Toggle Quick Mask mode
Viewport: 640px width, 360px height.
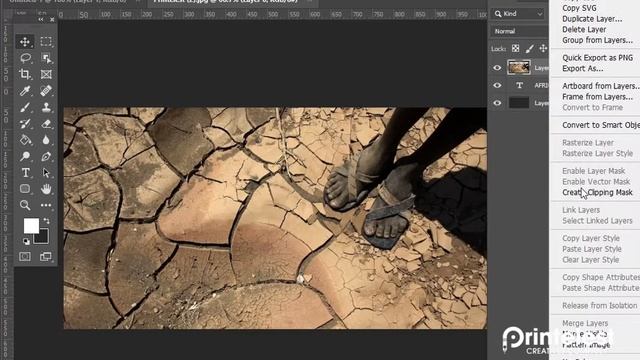[x=25, y=256]
